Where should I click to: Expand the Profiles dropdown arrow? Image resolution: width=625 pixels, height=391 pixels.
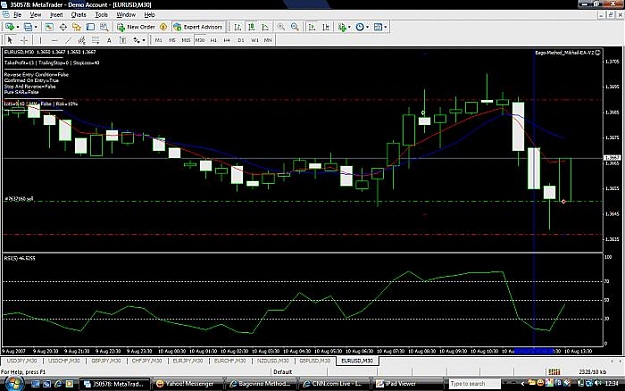(36, 27)
